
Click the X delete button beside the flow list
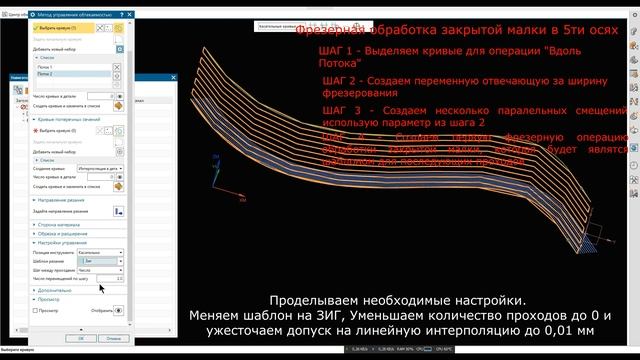point(117,67)
